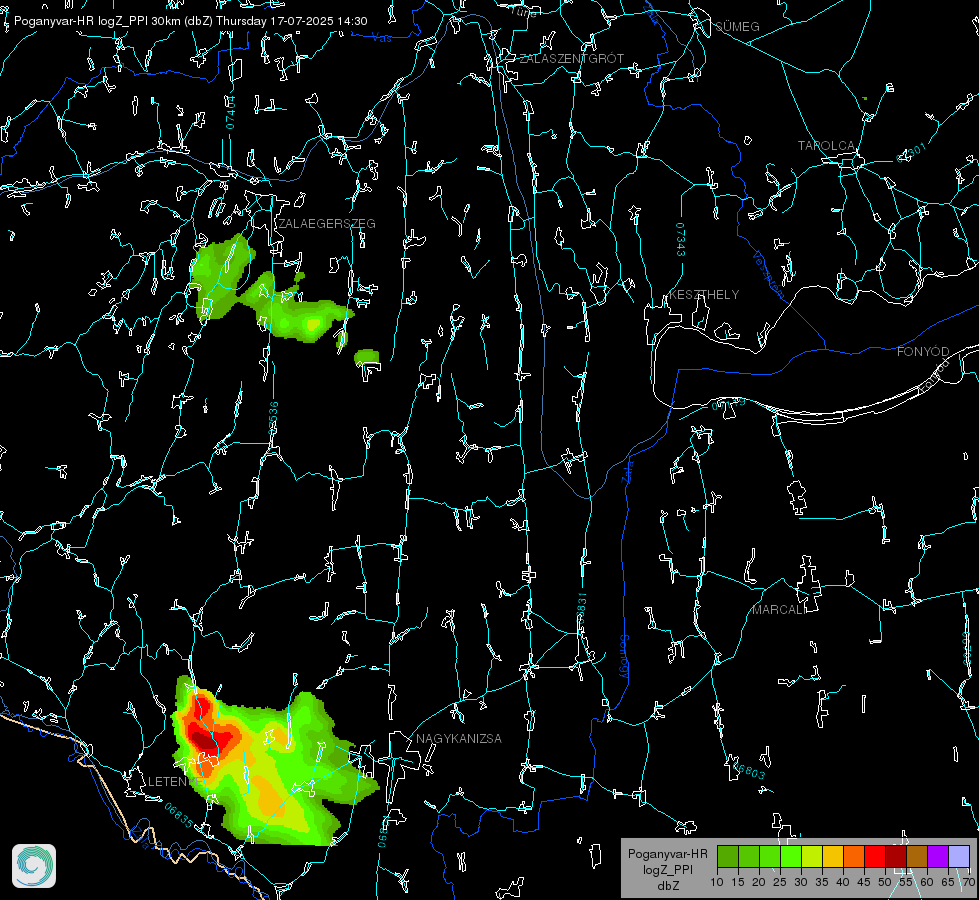Click the 60–65 dBZ purple legend swatch

pyautogui.click(x=938, y=856)
